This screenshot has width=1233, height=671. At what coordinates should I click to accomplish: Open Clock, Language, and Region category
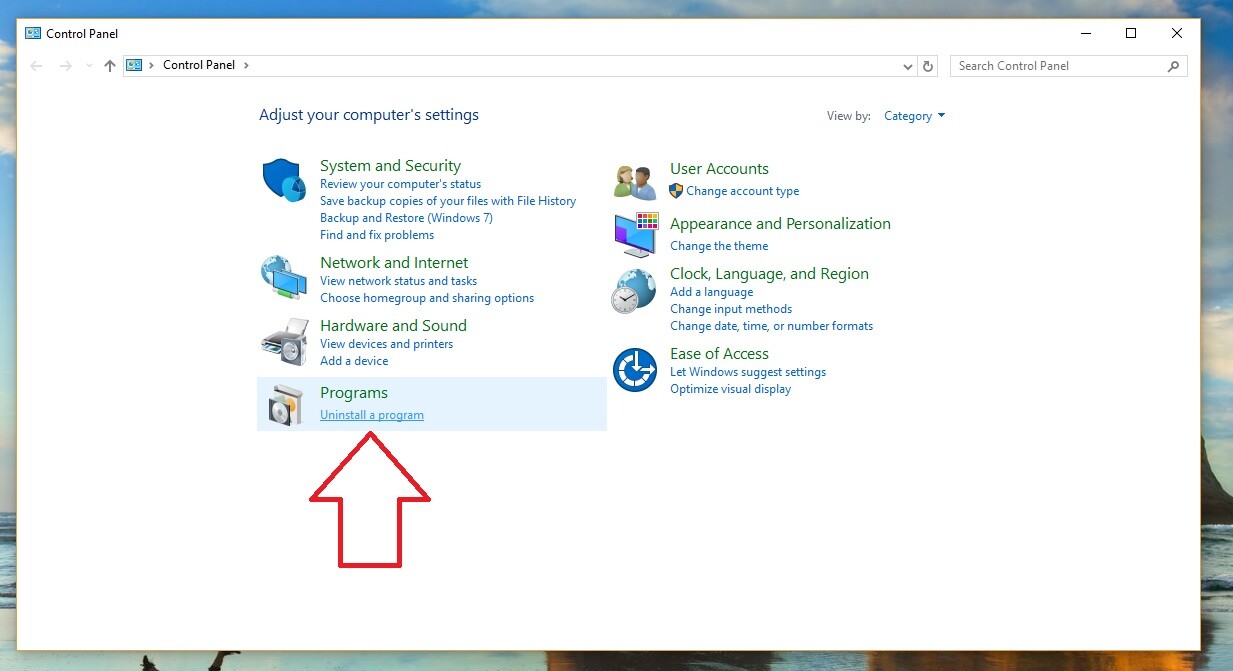[x=769, y=274]
